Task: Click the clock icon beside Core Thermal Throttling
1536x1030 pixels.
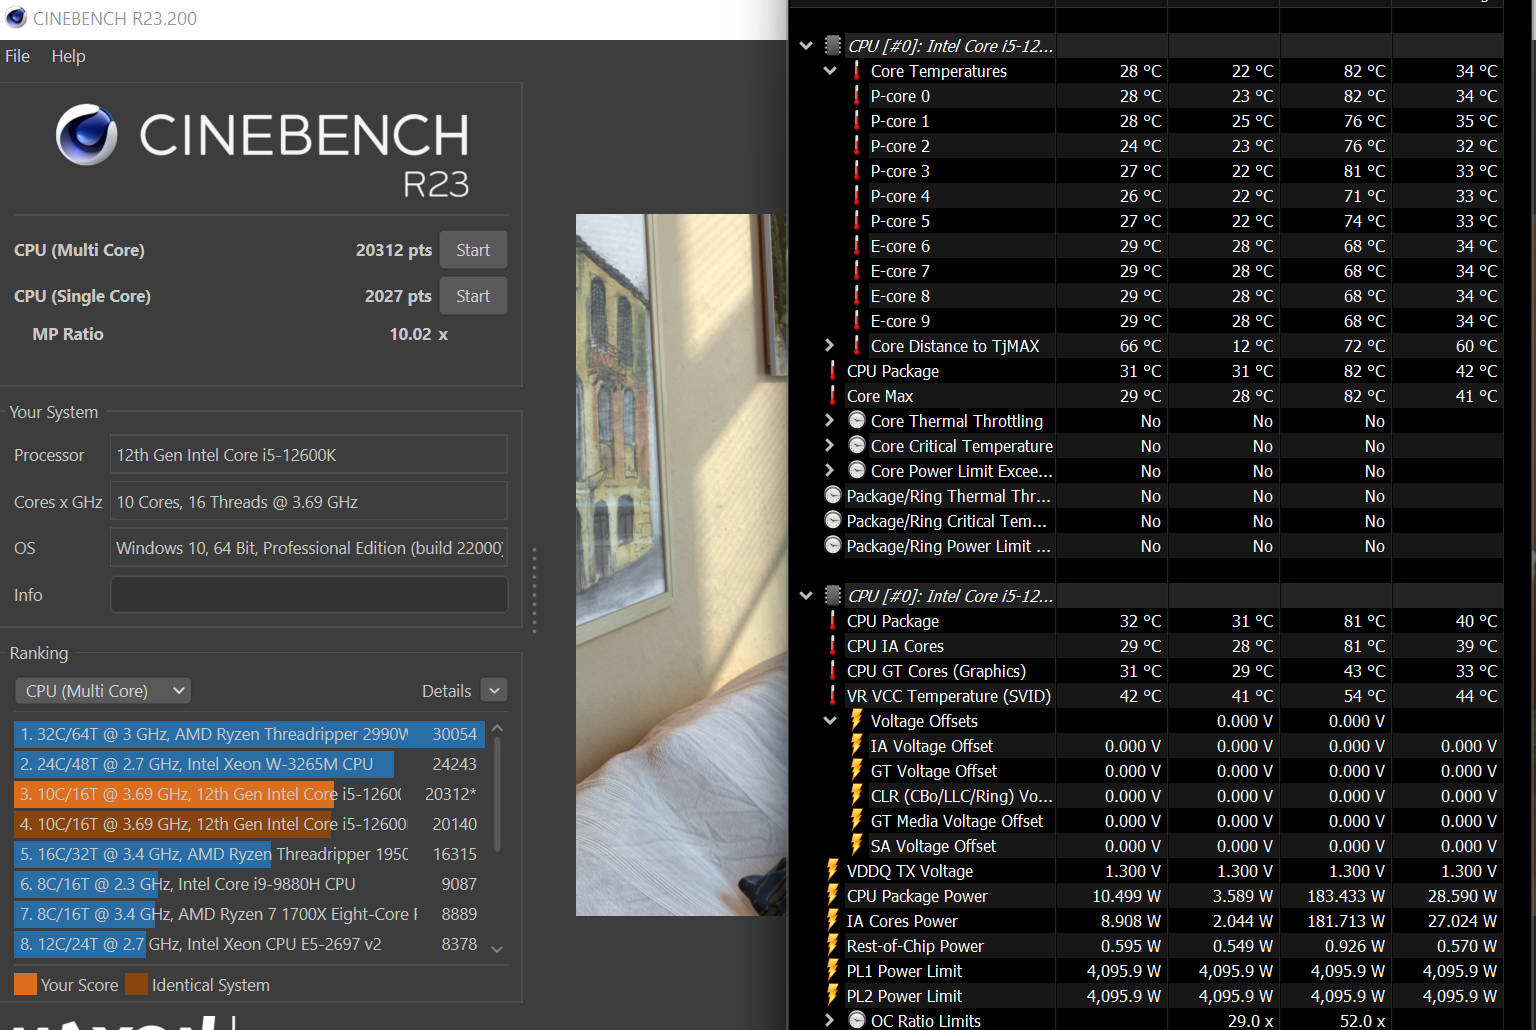Action: [x=857, y=421]
